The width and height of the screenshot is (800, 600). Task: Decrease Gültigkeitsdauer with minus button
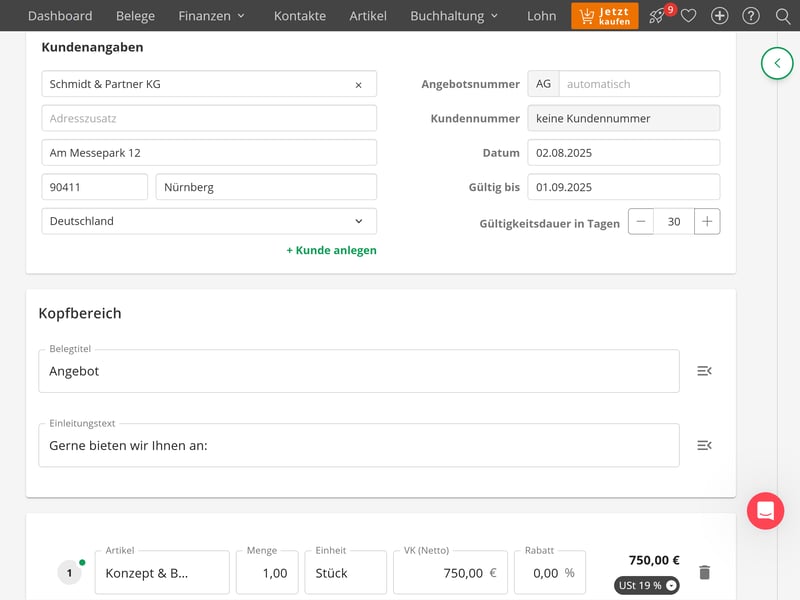pyautogui.click(x=641, y=222)
